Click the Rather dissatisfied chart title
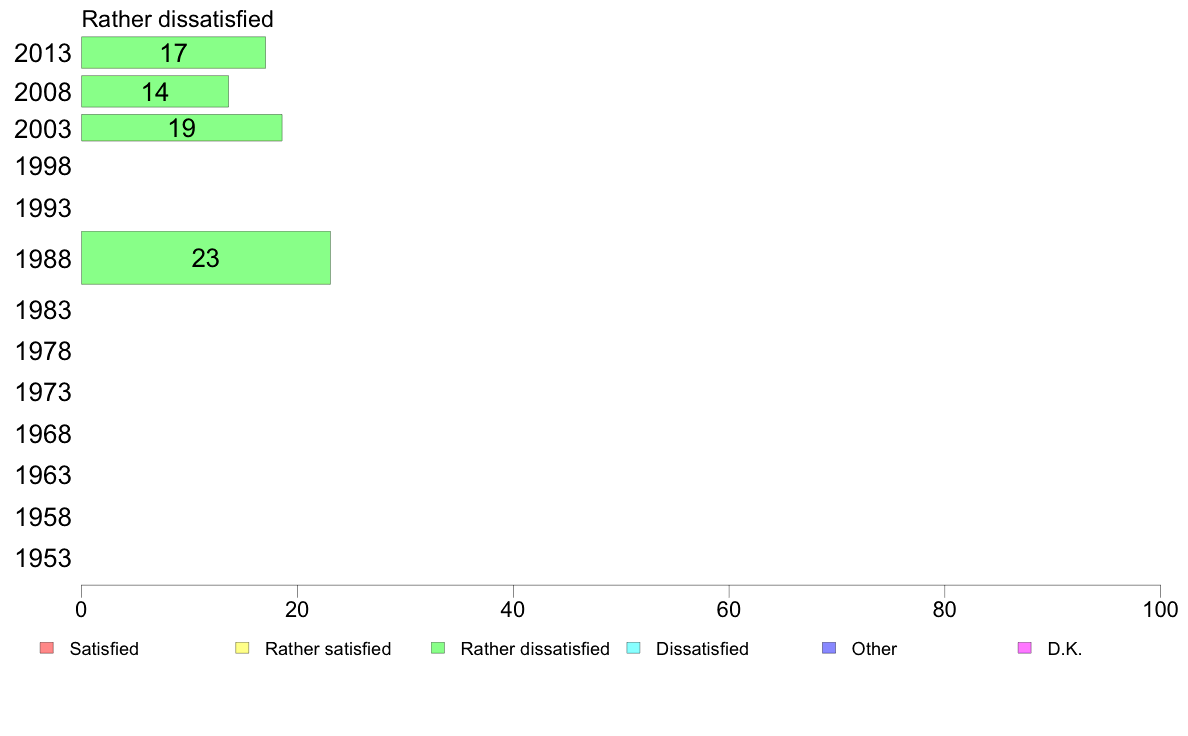The image size is (1188, 736). [x=177, y=19]
